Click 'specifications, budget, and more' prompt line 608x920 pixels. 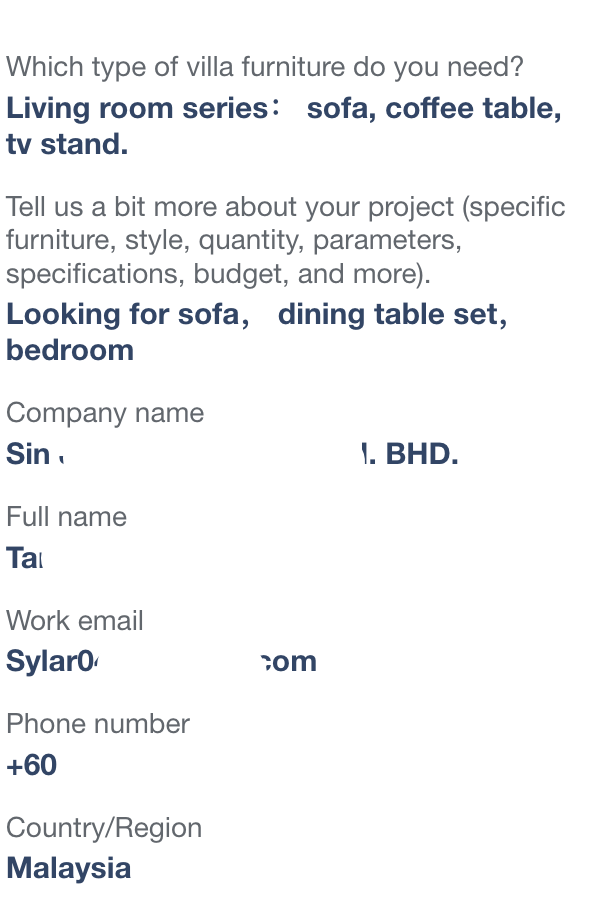218,274
